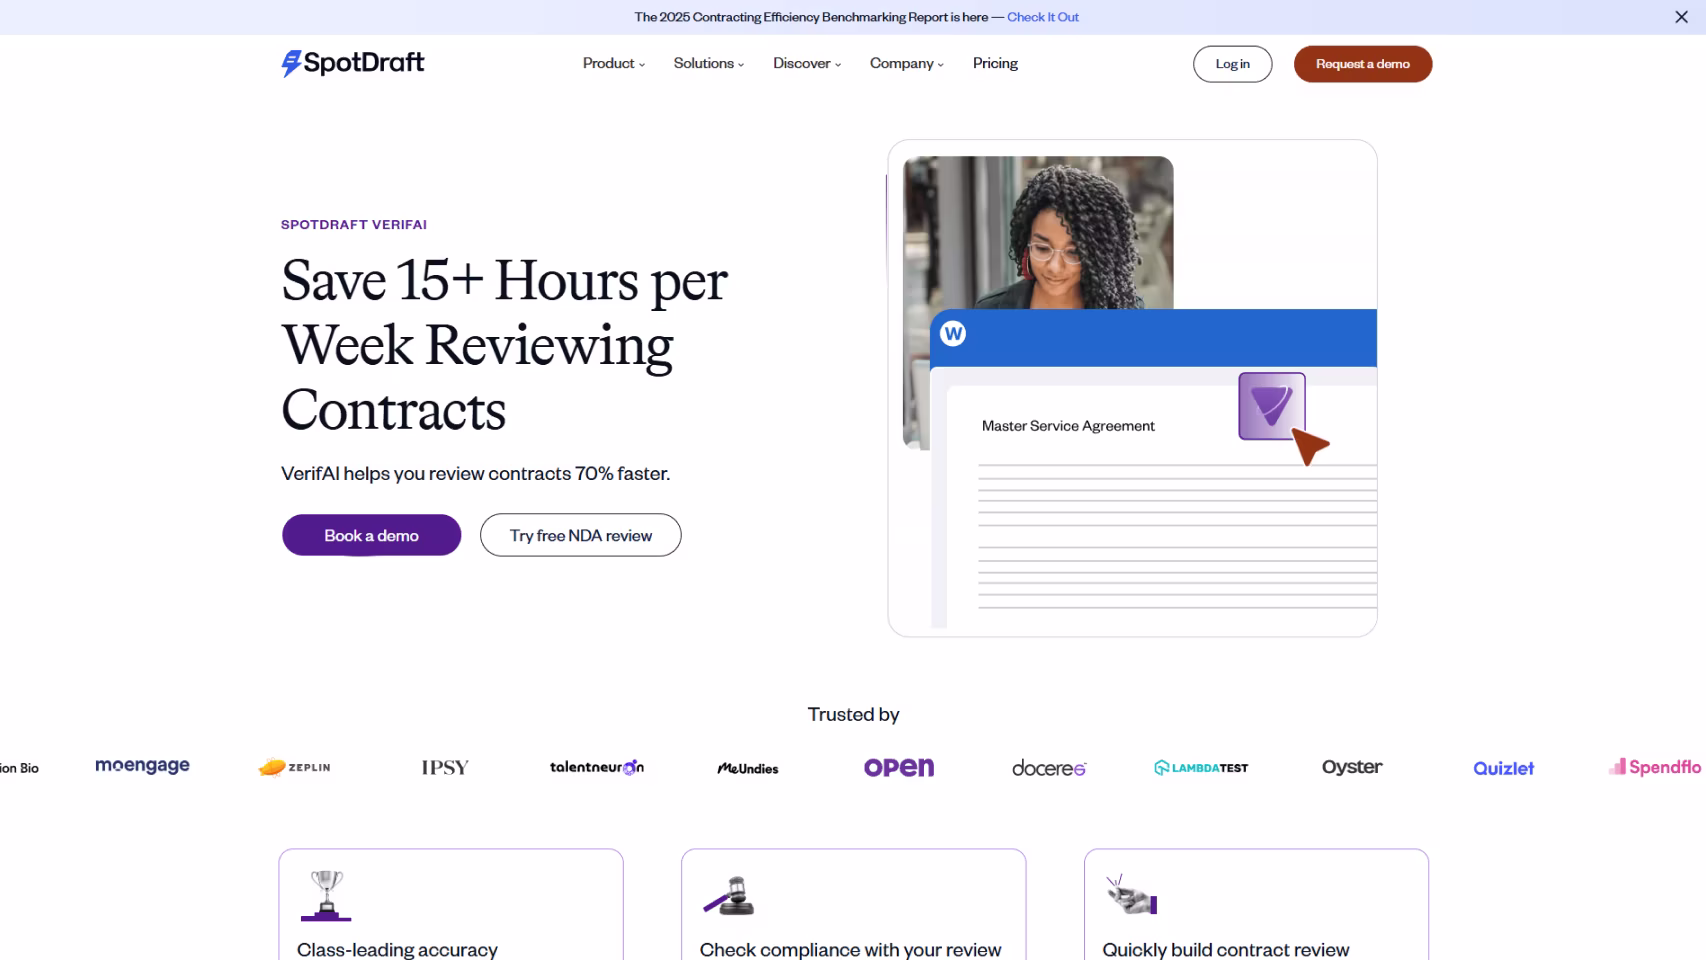Click the trophy icon

[326, 895]
